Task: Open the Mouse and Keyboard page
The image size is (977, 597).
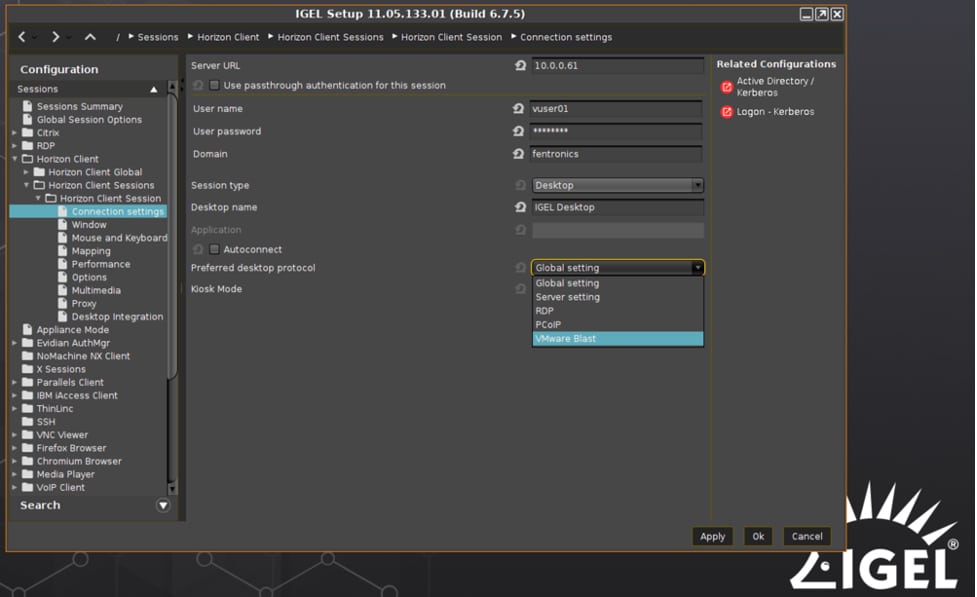Action: [119, 238]
